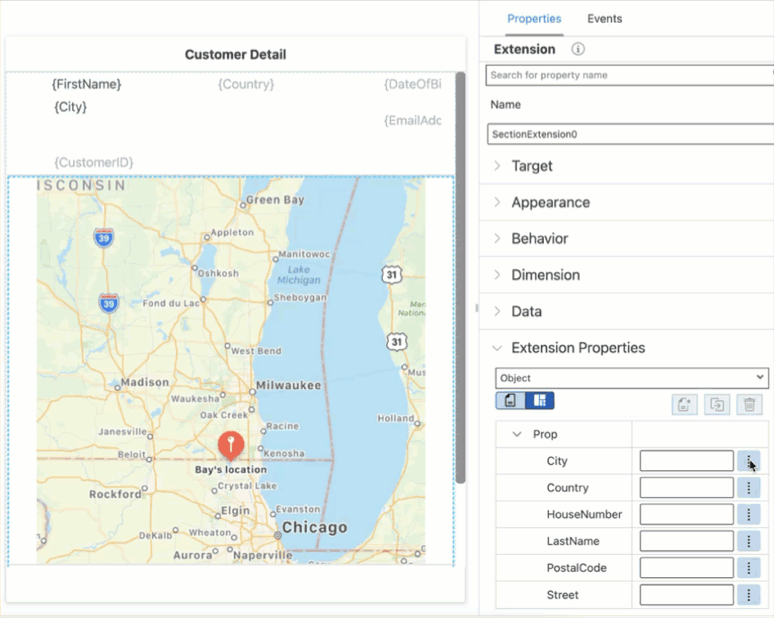Open the City row's three-dot menu
774x618 pixels.
748,461
